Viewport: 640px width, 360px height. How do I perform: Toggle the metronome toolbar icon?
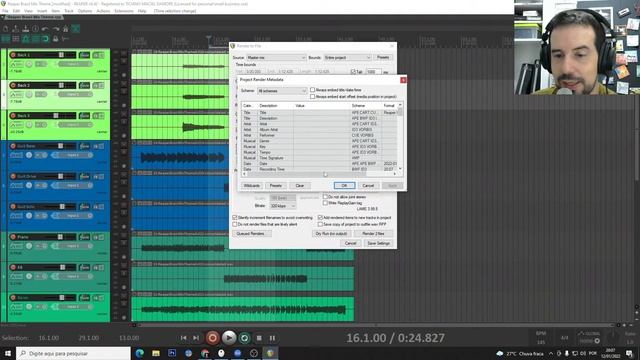pos(65,29)
